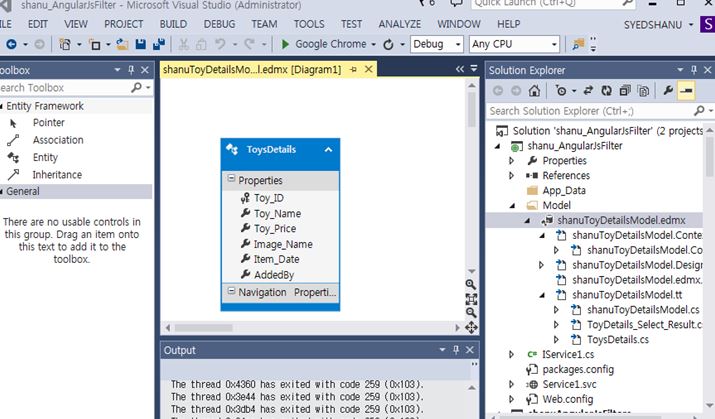Select shanuToyDetailsModel.edmx in Solution Explorer
The height and width of the screenshot is (419, 715).
pos(621,221)
